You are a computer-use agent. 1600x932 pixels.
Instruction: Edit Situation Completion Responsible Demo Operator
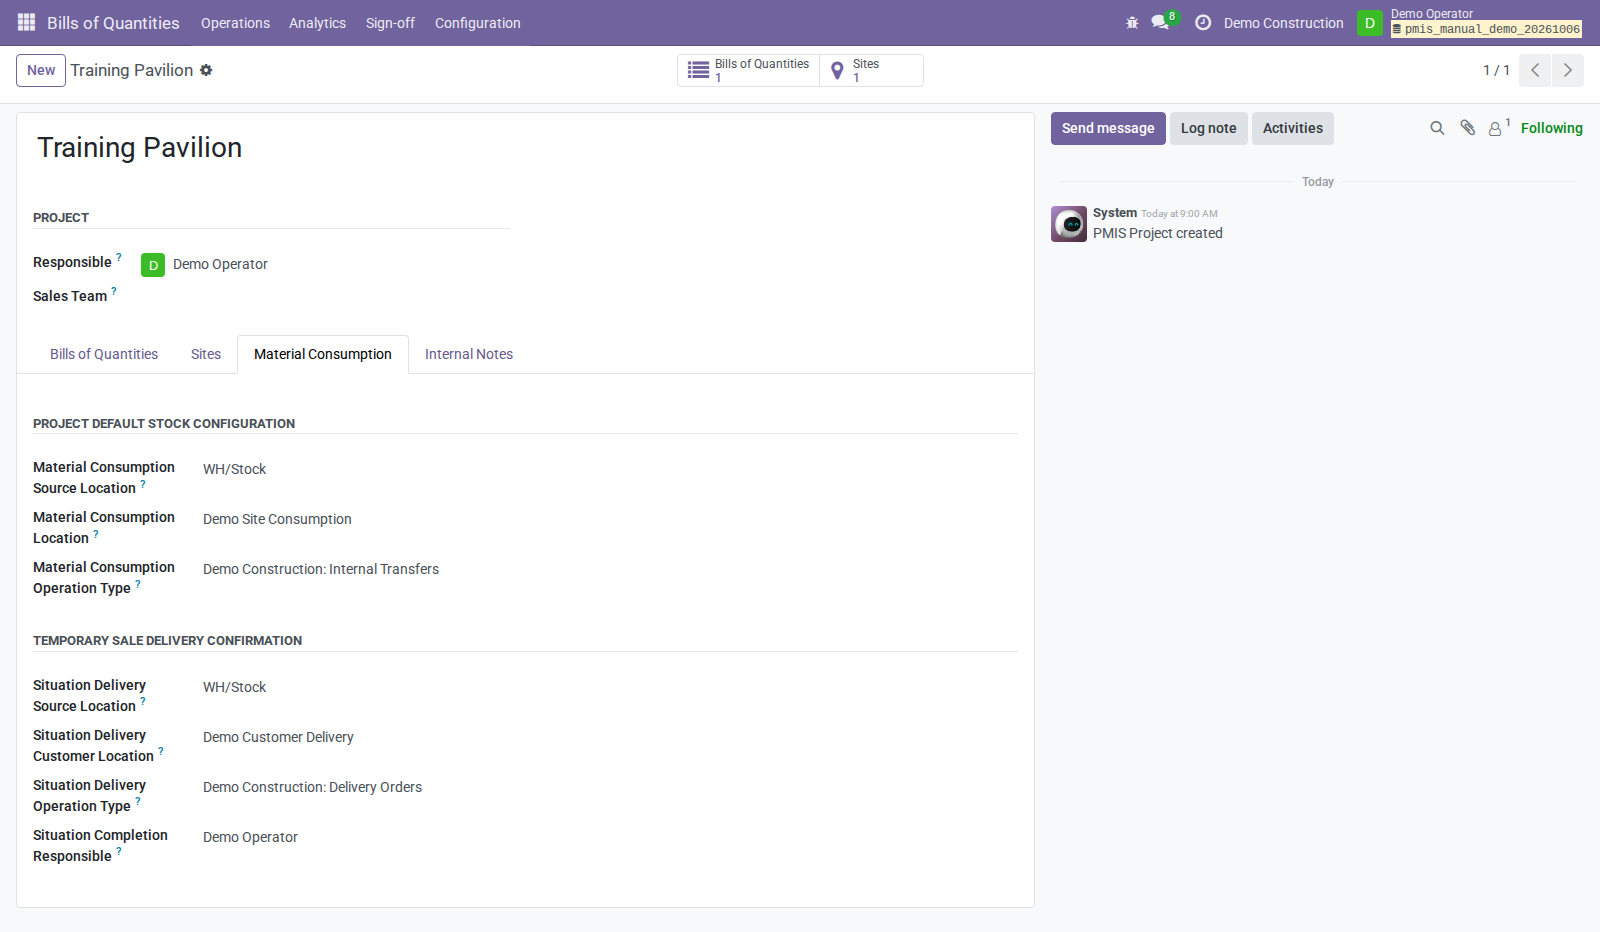click(610, 837)
